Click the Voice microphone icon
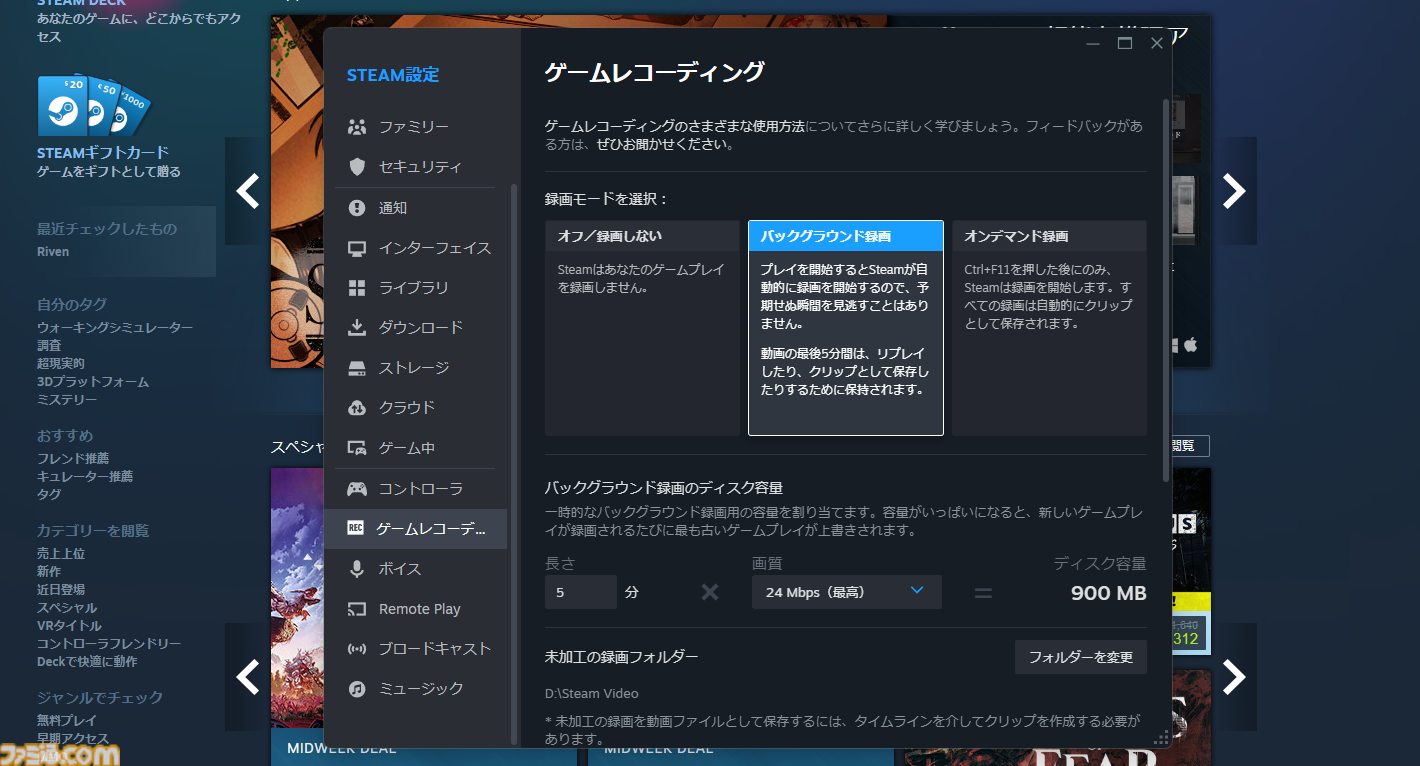This screenshot has width=1420, height=766. coord(356,569)
